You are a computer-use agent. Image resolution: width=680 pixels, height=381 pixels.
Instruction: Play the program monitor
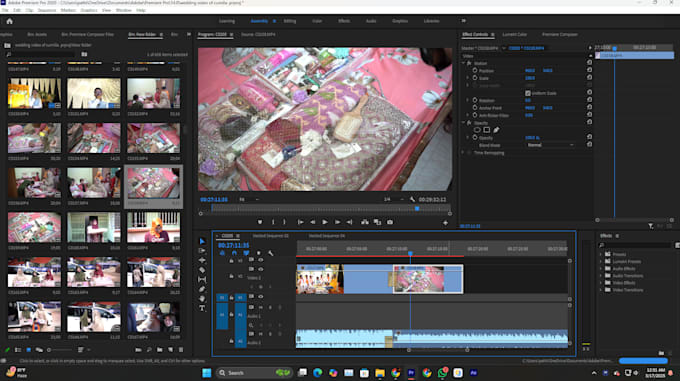coord(325,222)
